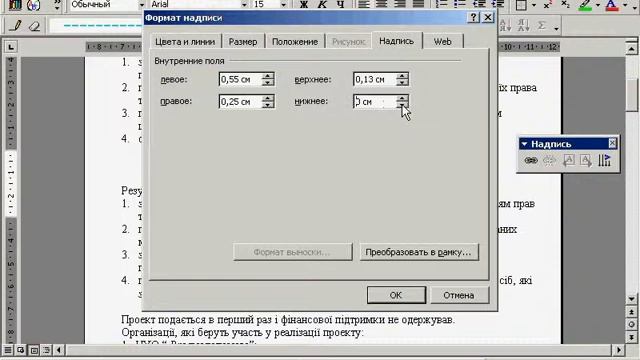Open the tables toolbar options arrow

coord(556,28)
